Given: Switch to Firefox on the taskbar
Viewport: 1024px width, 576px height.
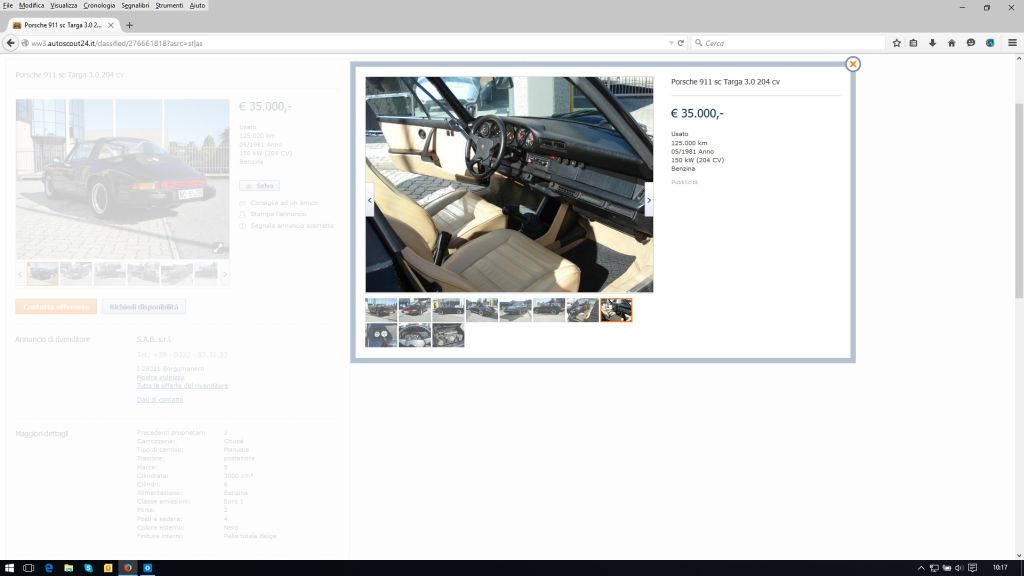Looking at the screenshot, I should [x=128, y=568].
